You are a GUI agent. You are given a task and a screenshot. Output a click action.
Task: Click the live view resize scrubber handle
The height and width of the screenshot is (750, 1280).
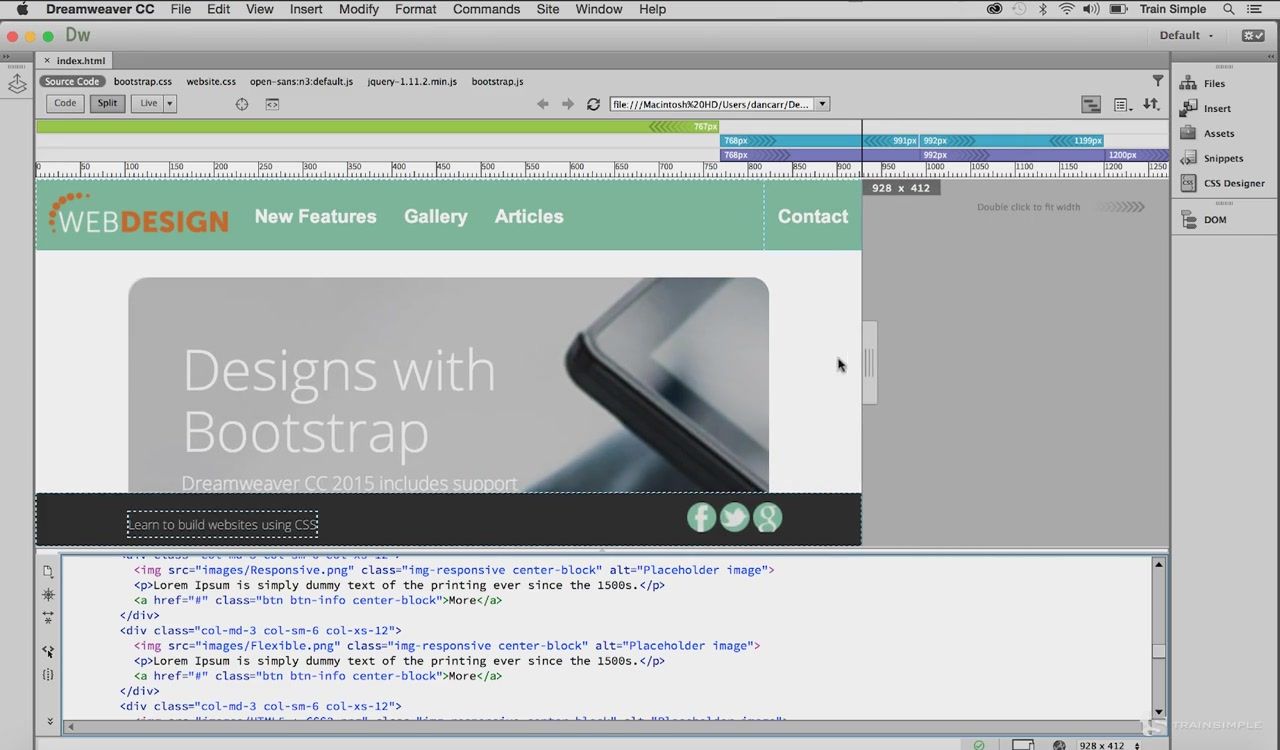click(x=869, y=363)
